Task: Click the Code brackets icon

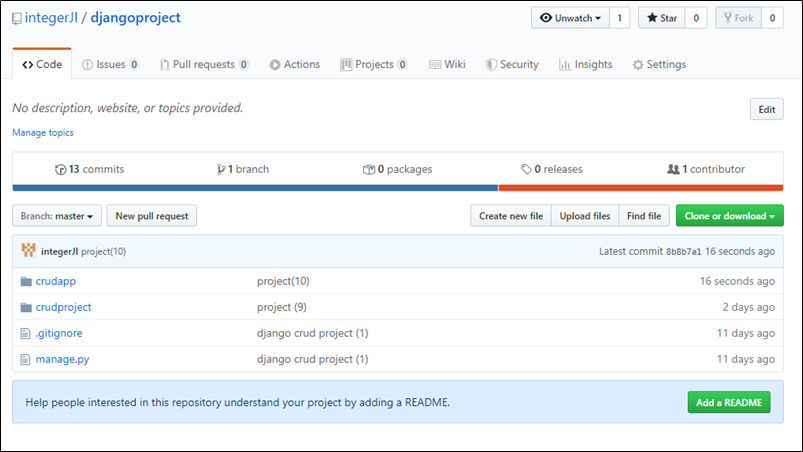Action: 28,64
